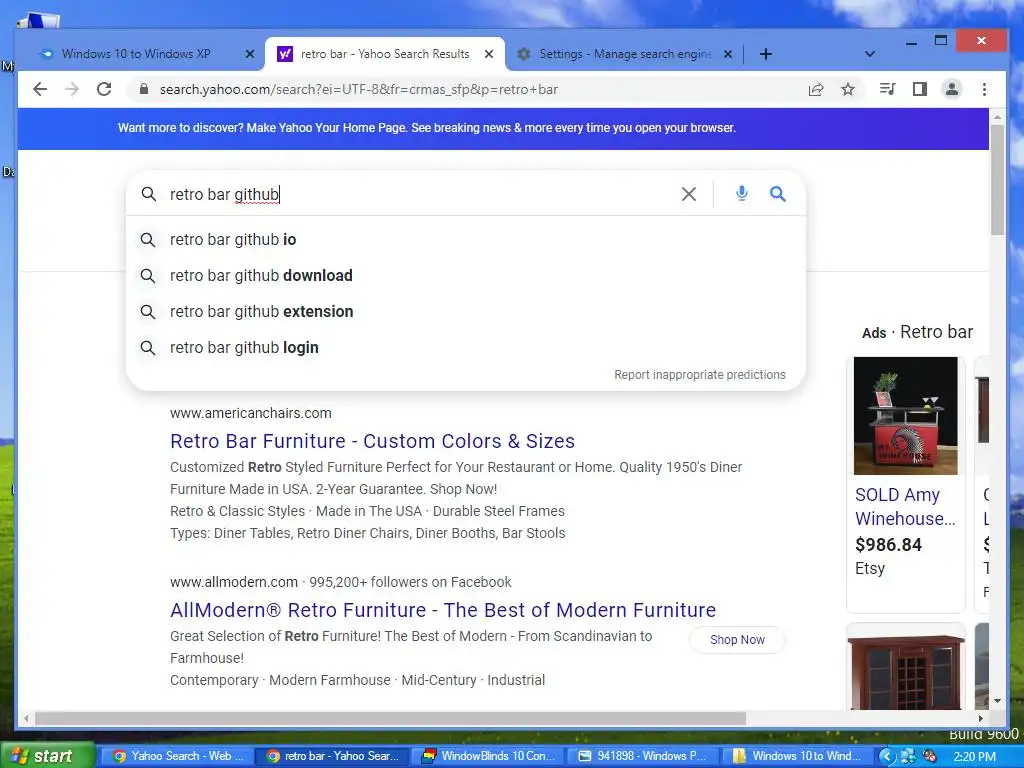Image resolution: width=1024 pixels, height=768 pixels.
Task: Switch to Settings - Manage search engines tab
Action: pyautogui.click(x=625, y=54)
